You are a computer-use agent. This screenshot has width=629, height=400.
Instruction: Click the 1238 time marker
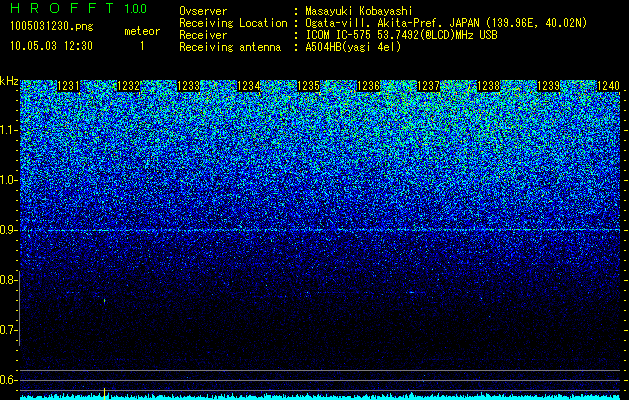489,86
